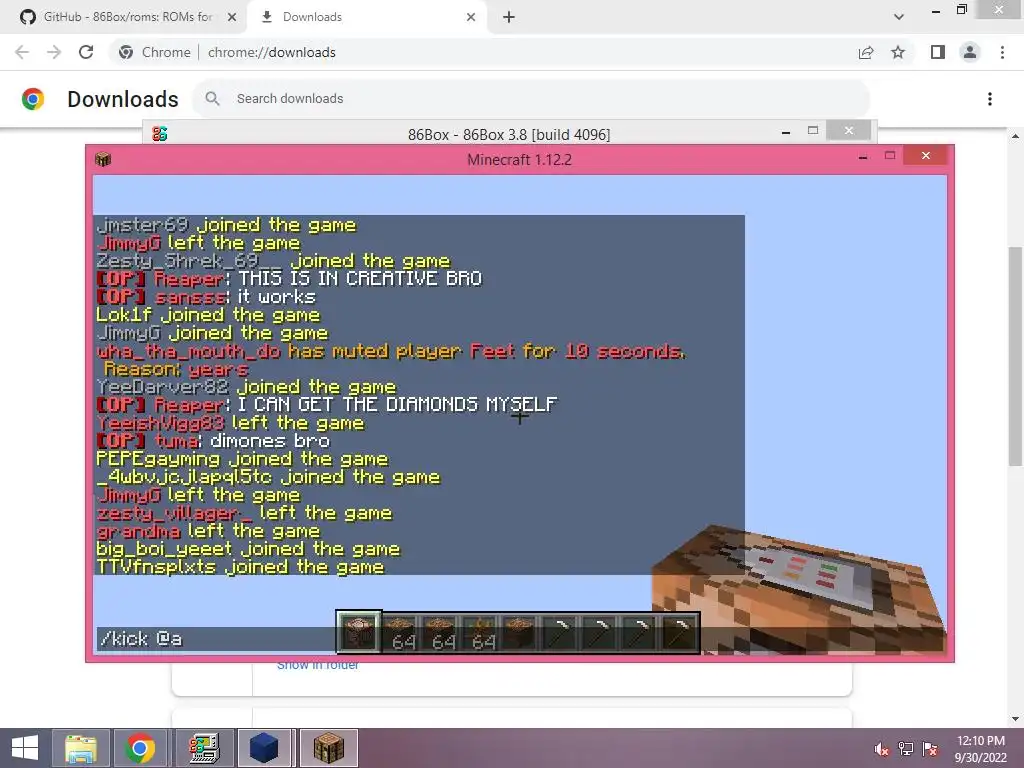Click 'big_boi_yeeet joined the game' line
The image size is (1024, 768).
(248, 549)
